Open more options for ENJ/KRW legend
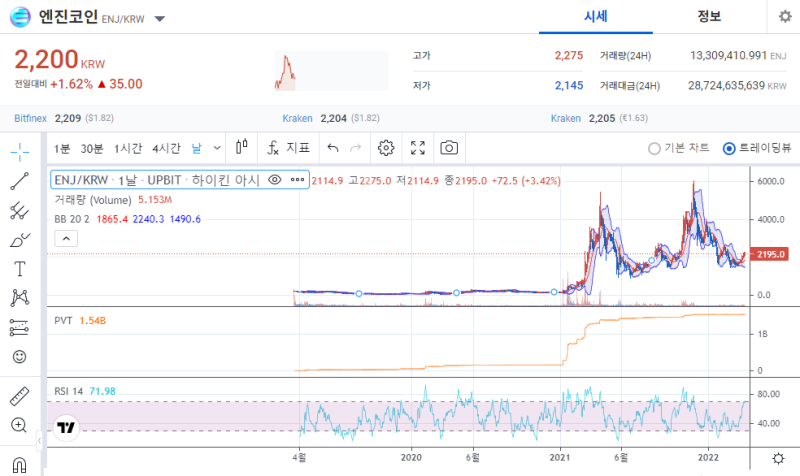 click(297, 180)
